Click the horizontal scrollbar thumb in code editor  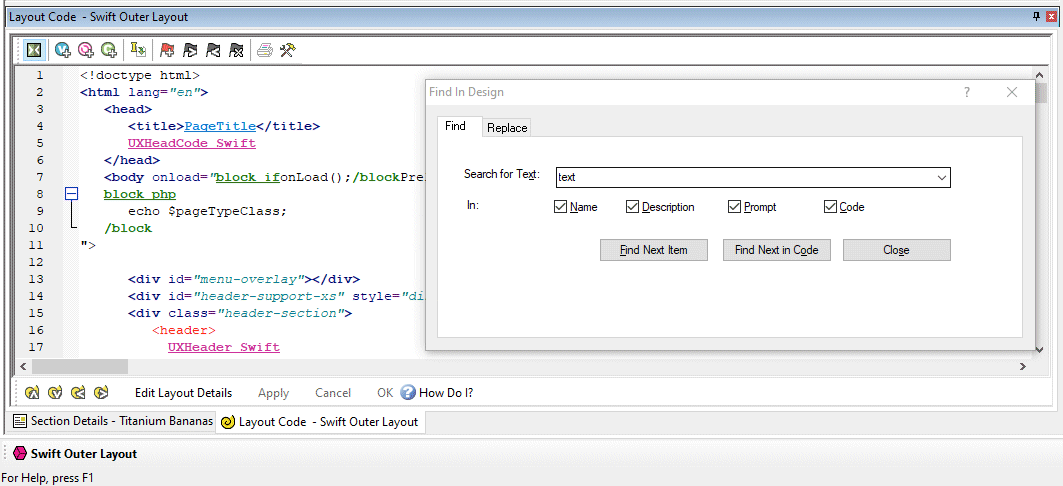[79, 366]
